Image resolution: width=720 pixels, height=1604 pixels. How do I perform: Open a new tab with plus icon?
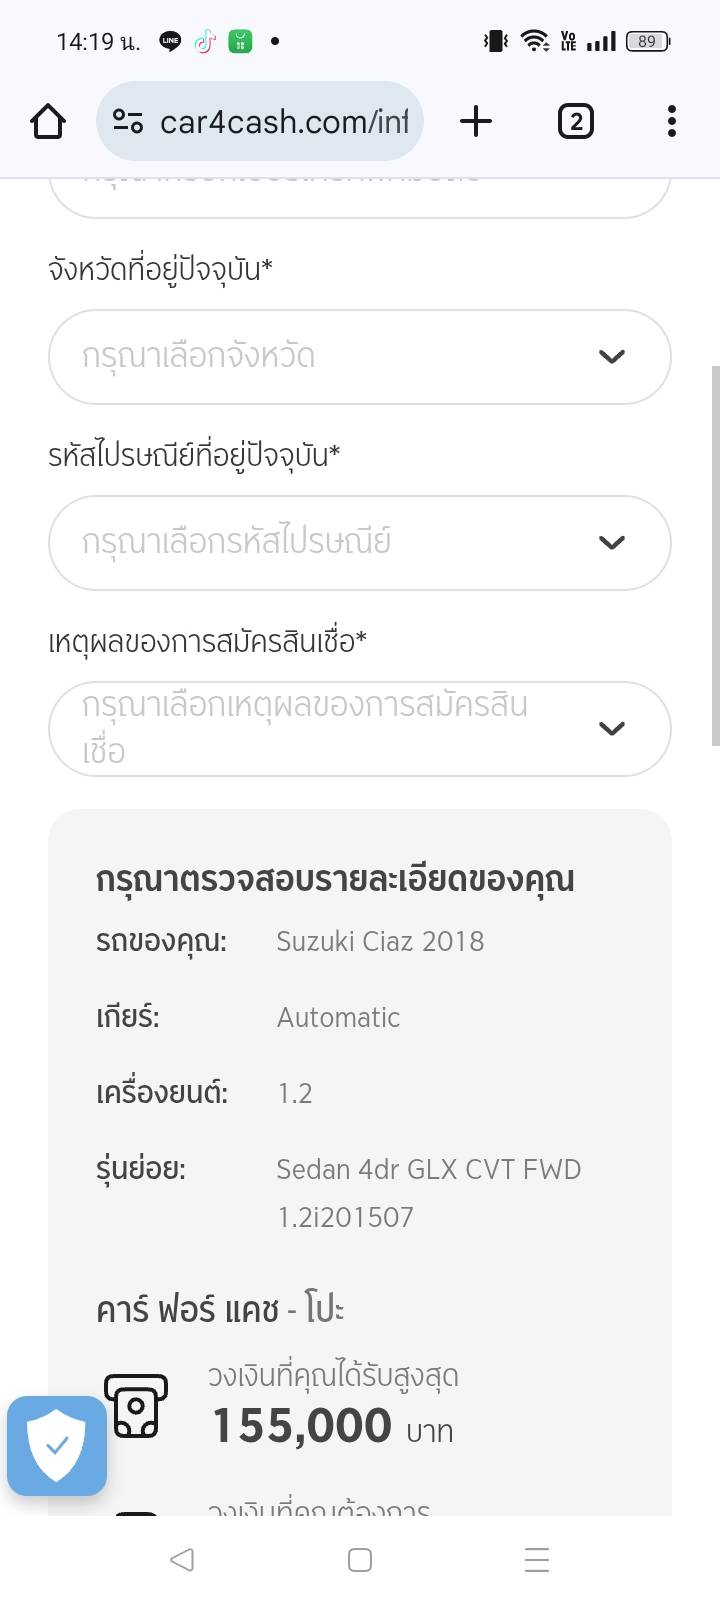[476, 122]
